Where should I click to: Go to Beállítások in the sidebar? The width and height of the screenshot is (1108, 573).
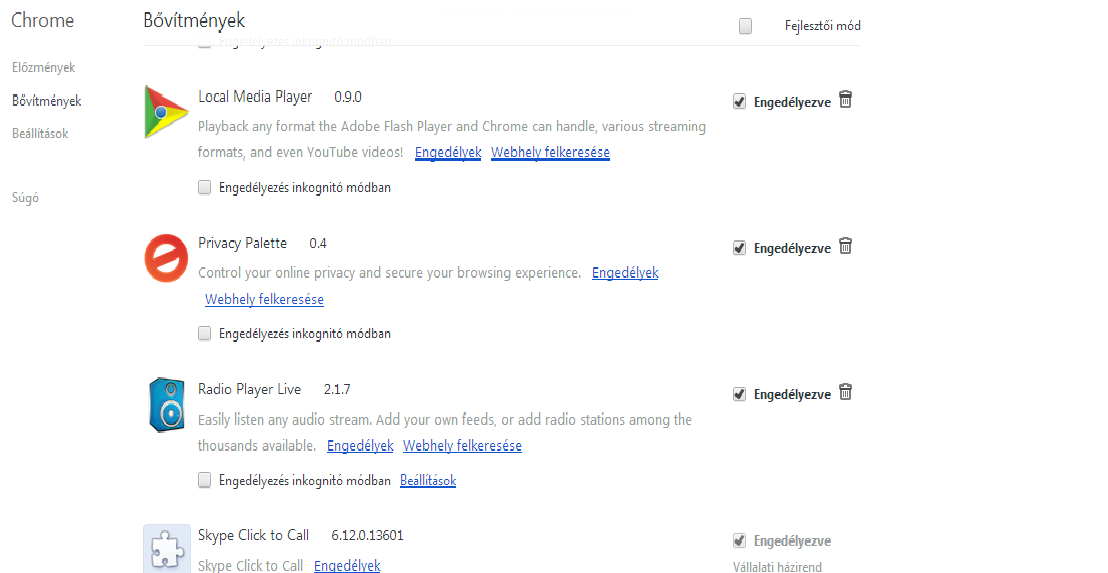40,133
